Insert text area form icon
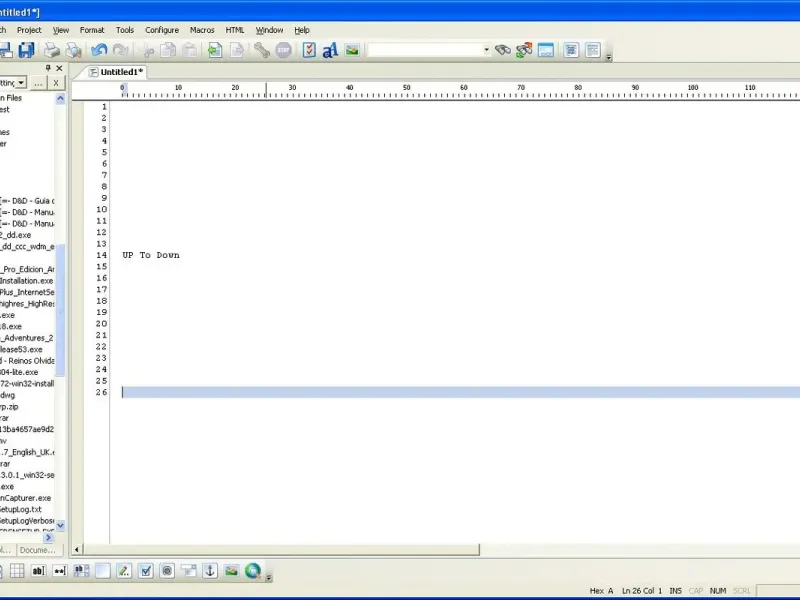Image resolution: width=800 pixels, height=600 pixels. [81, 570]
